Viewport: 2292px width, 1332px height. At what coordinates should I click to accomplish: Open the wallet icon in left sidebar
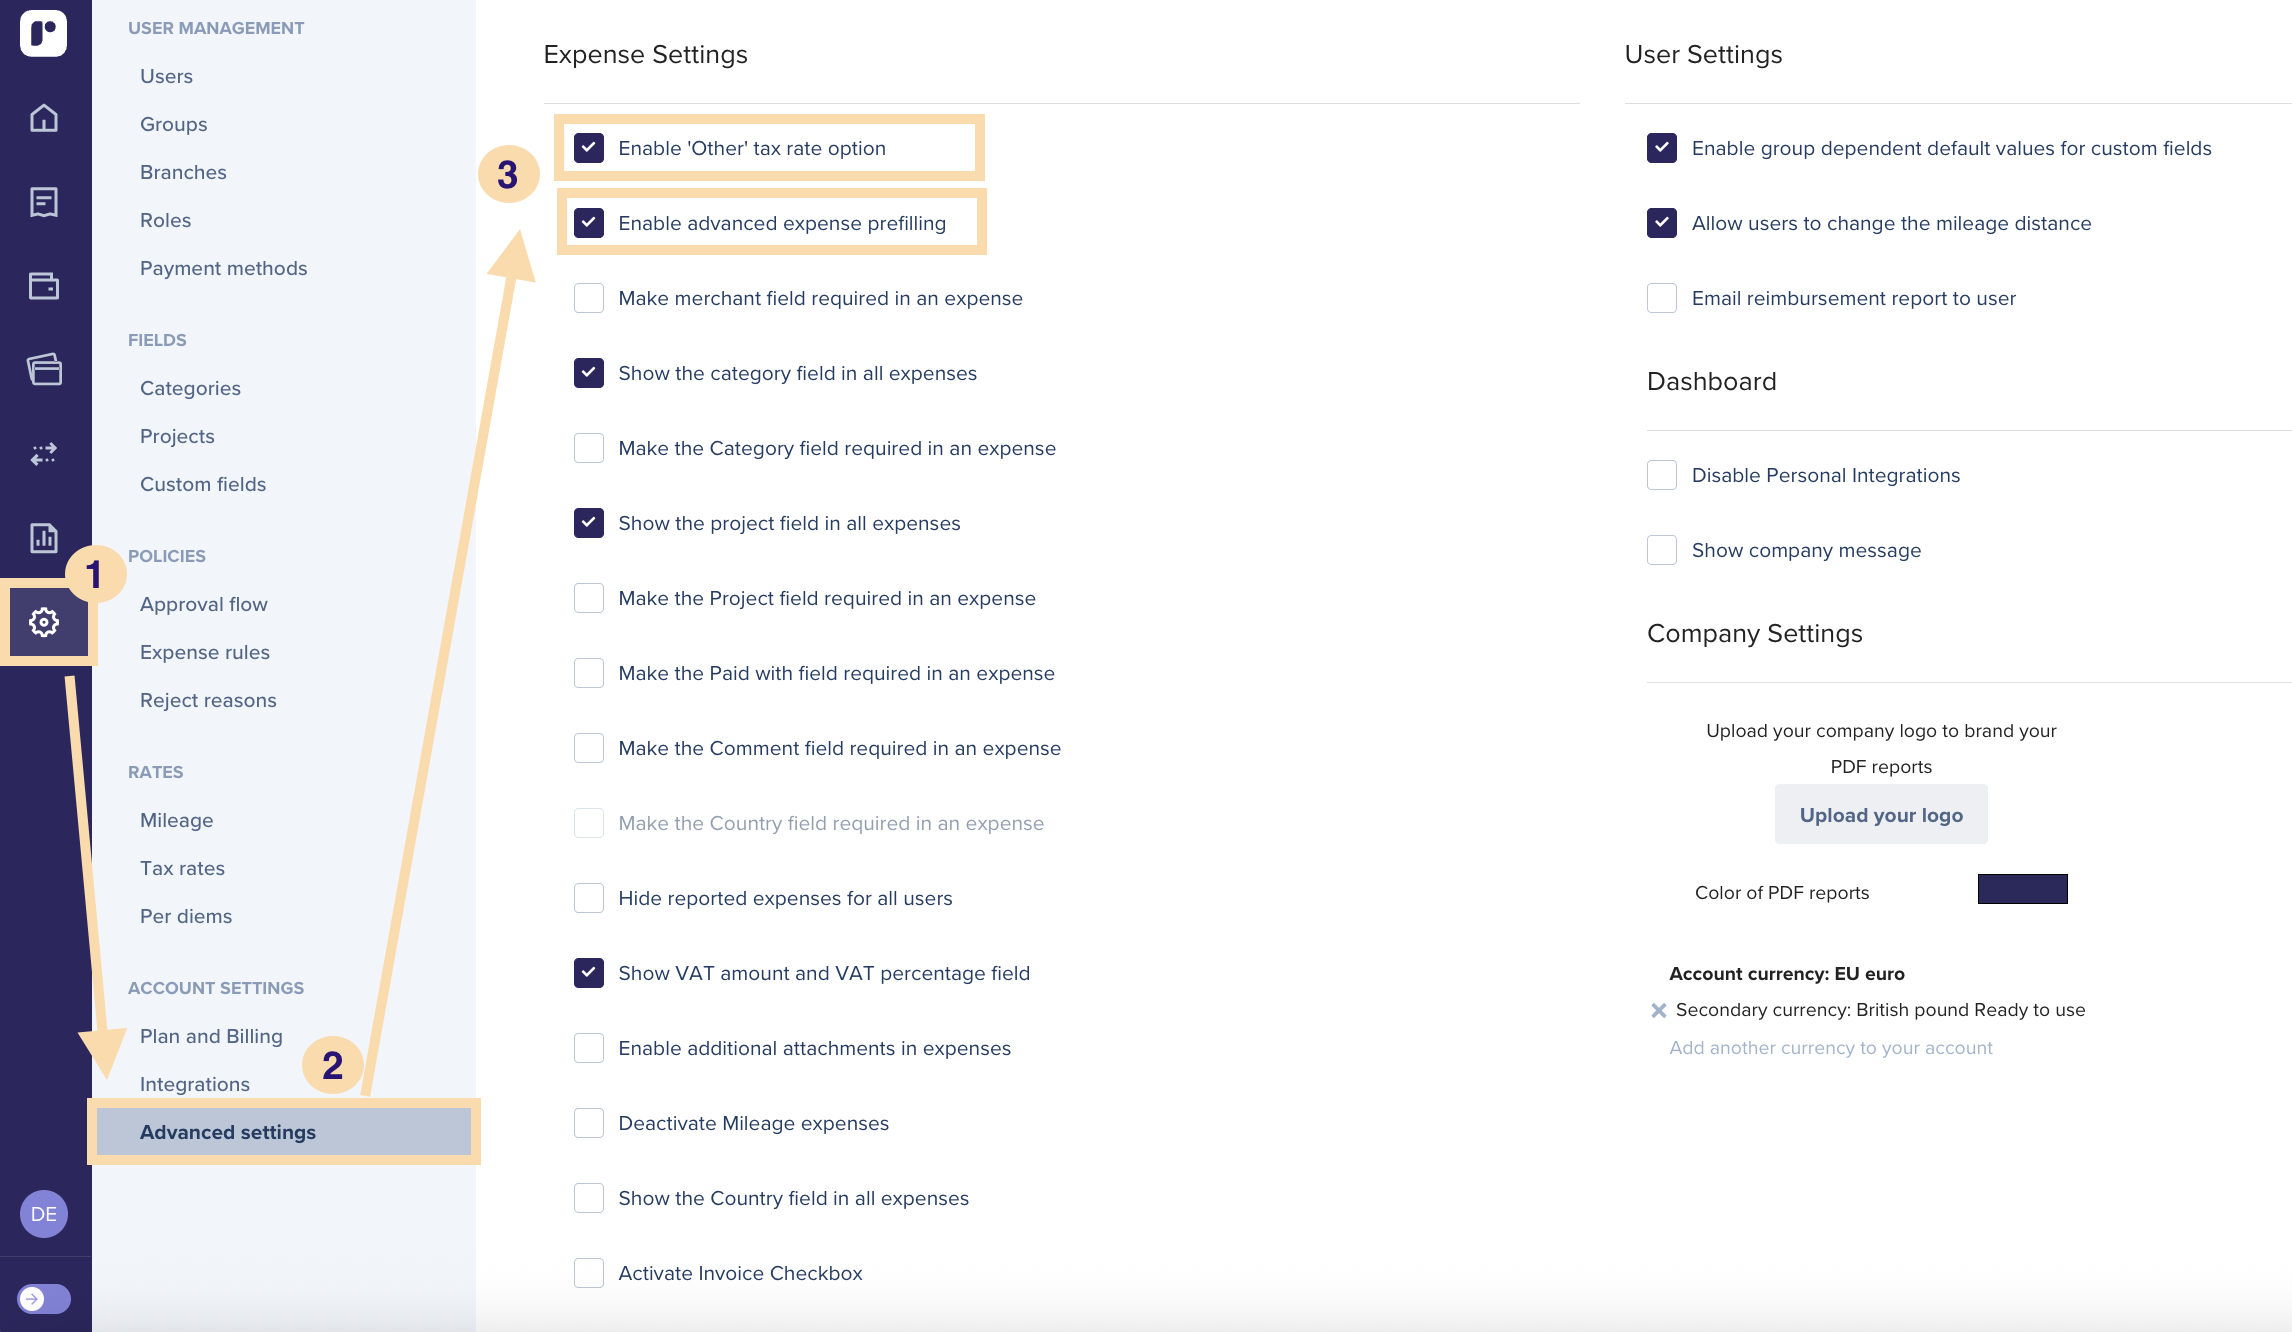[44, 286]
